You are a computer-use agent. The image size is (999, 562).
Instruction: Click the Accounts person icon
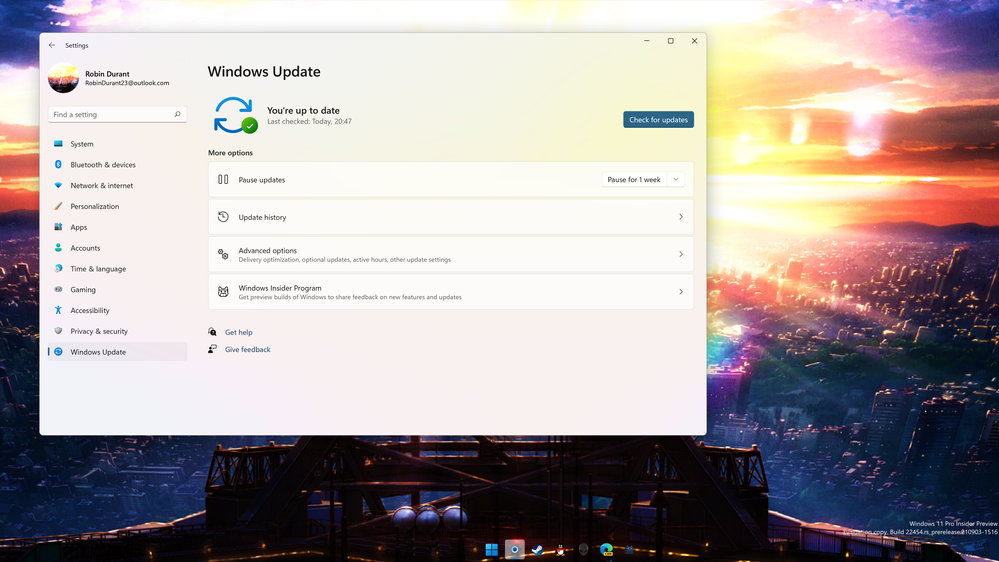pyautogui.click(x=58, y=247)
